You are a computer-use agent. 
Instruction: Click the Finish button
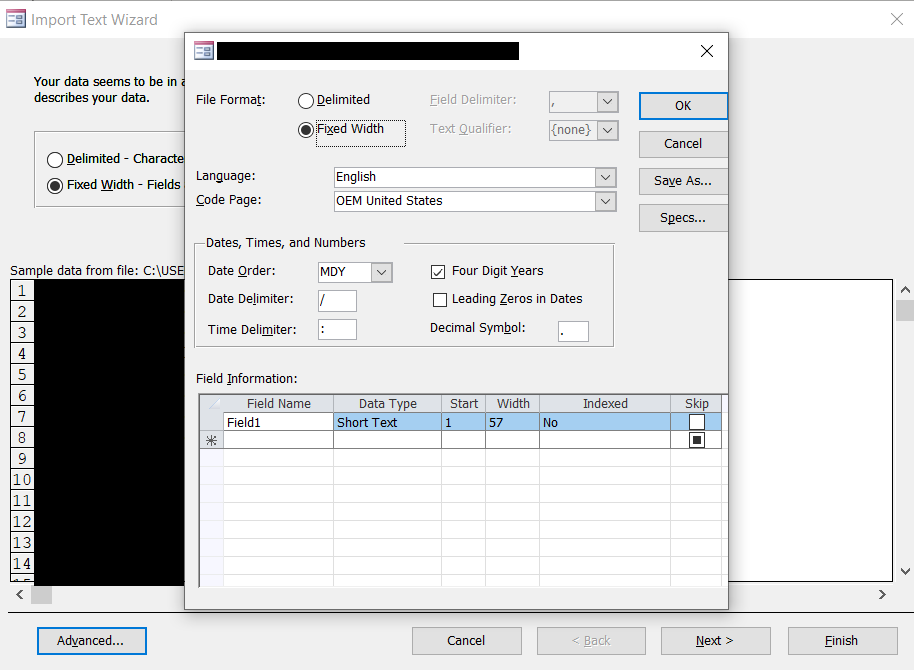[842, 641]
